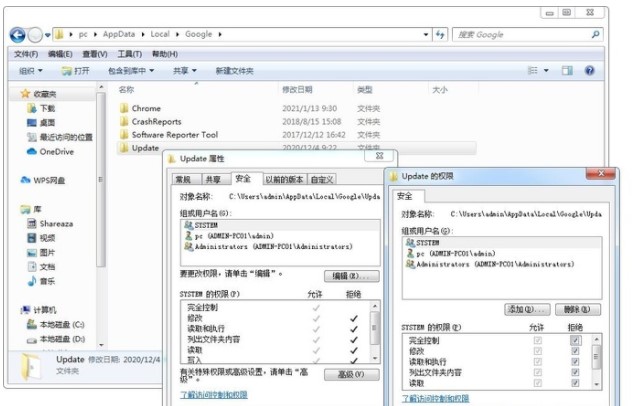633x406 pixels.
Task: Click the 编辑(E)... button
Action: pos(351,276)
